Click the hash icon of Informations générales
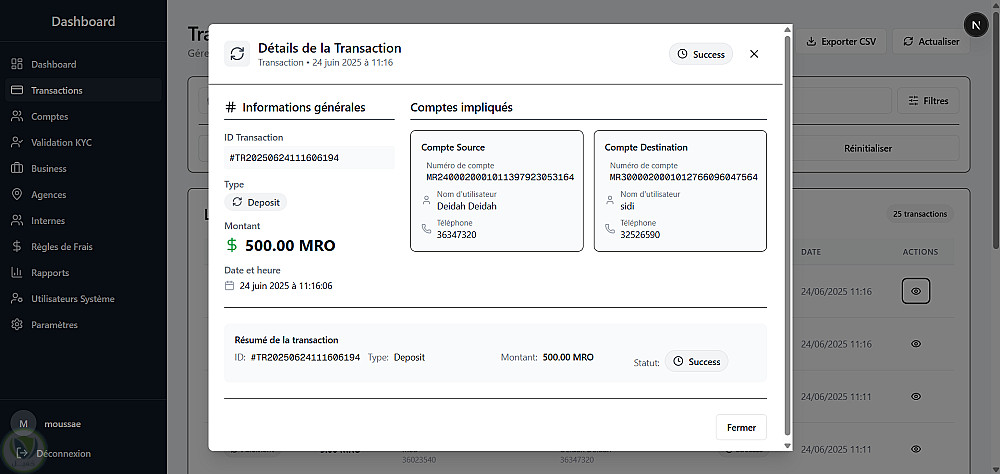This screenshot has height=474, width=1000. coord(231,107)
